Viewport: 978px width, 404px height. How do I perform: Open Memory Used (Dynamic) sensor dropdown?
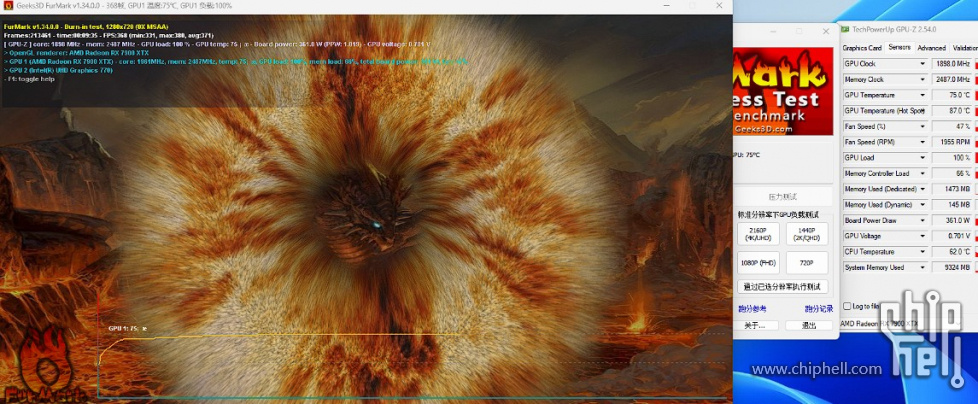pos(922,204)
